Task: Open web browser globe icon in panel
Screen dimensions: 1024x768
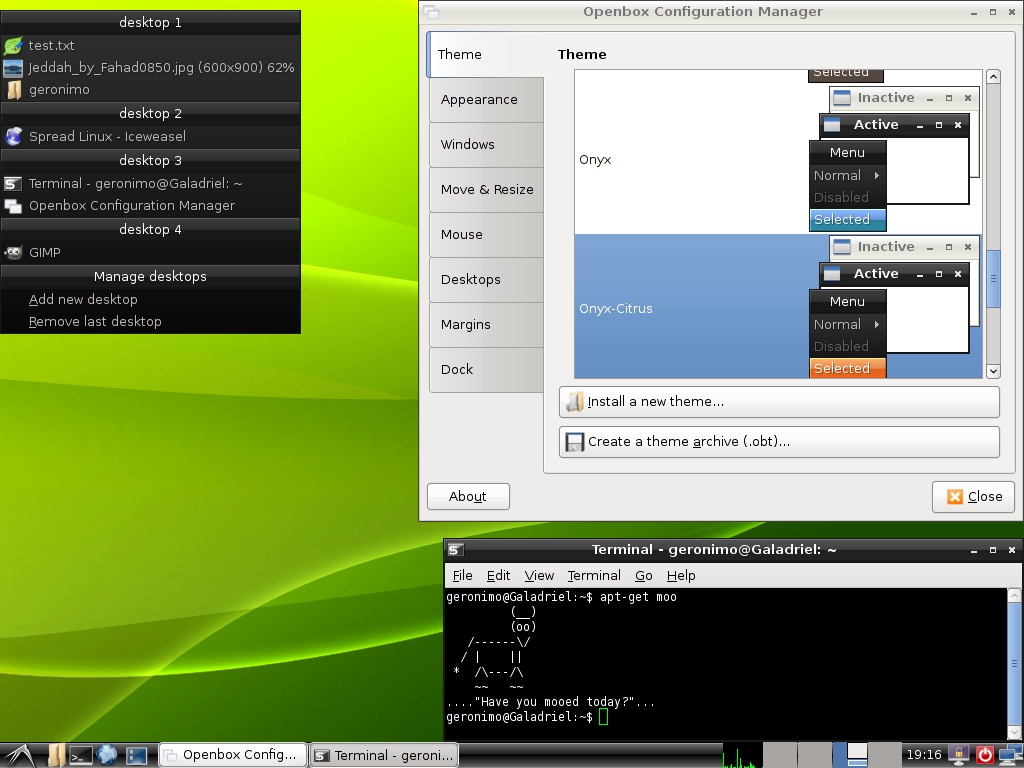Action: tap(107, 755)
